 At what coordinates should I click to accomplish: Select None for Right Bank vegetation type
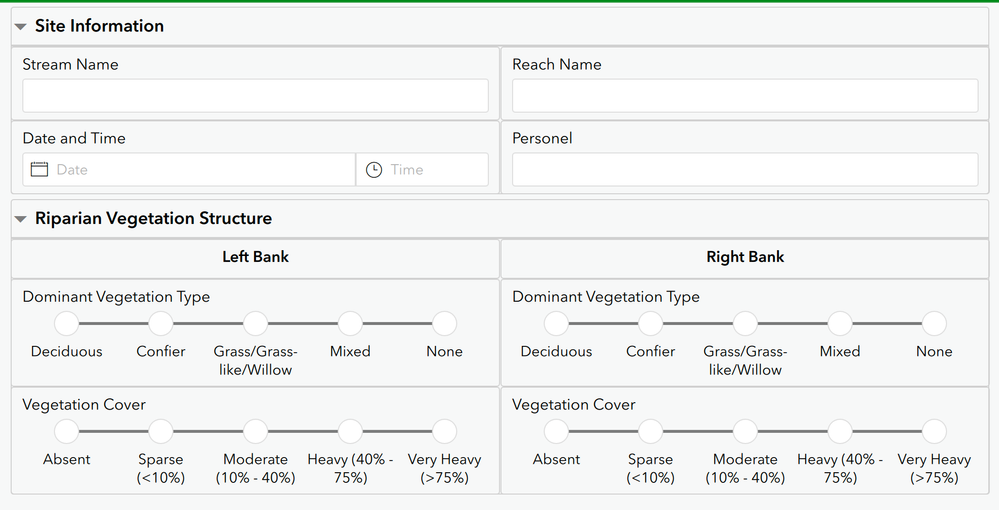[934, 324]
